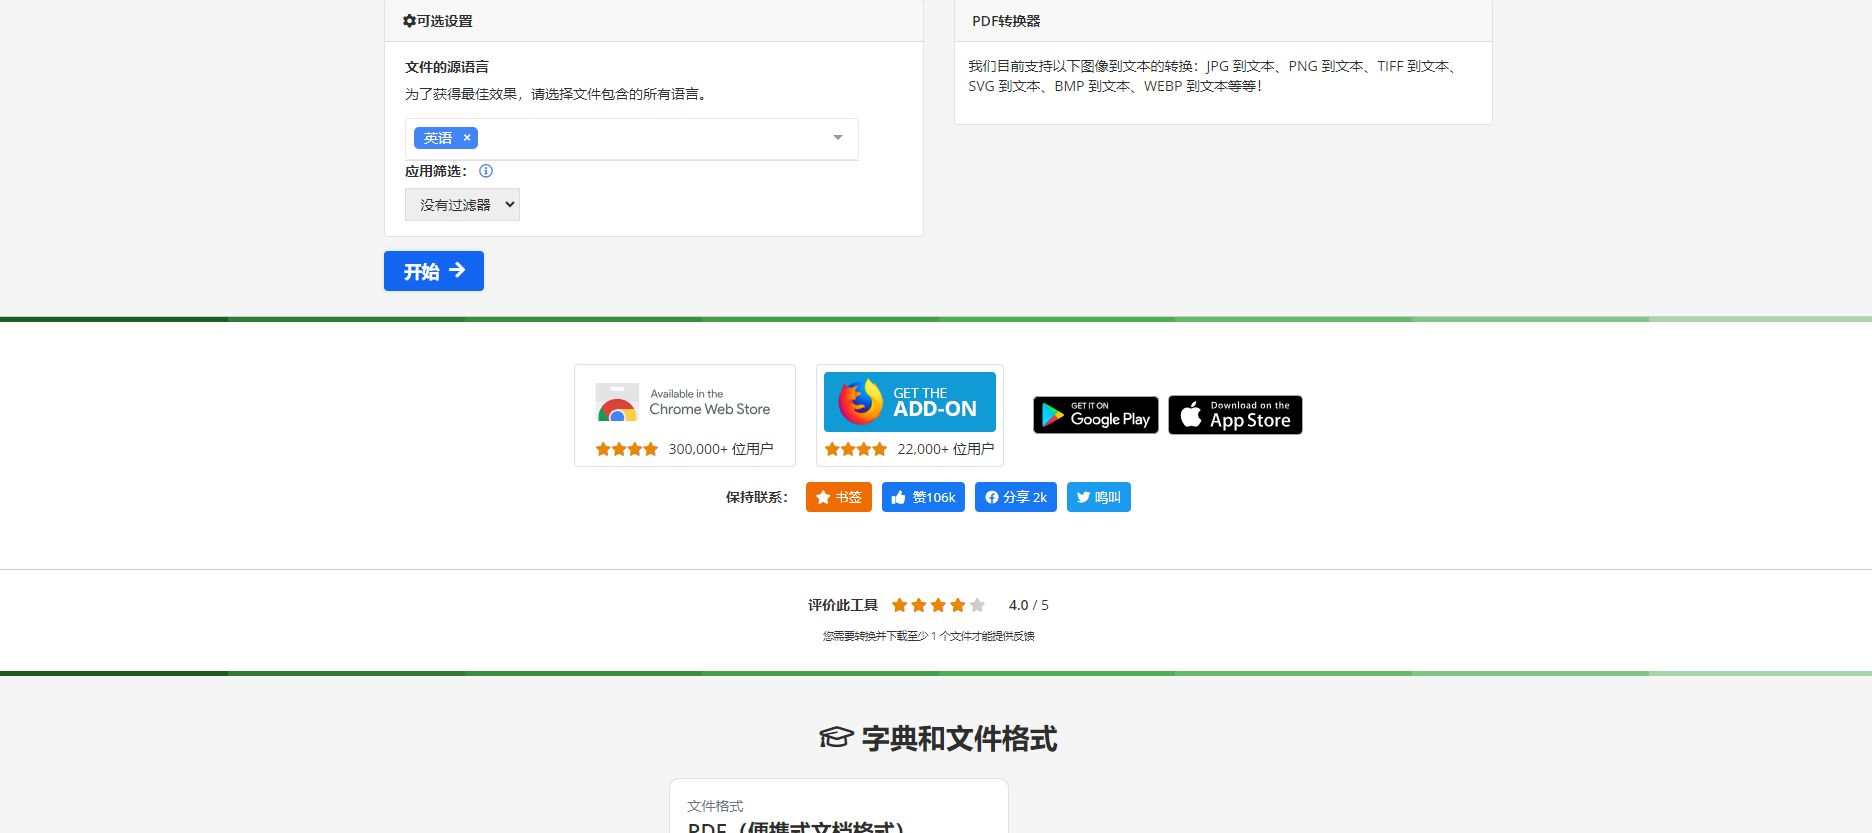This screenshot has width=1872, height=833.
Task: Click the 赞106k like button
Action: pyautogui.click(x=923, y=497)
